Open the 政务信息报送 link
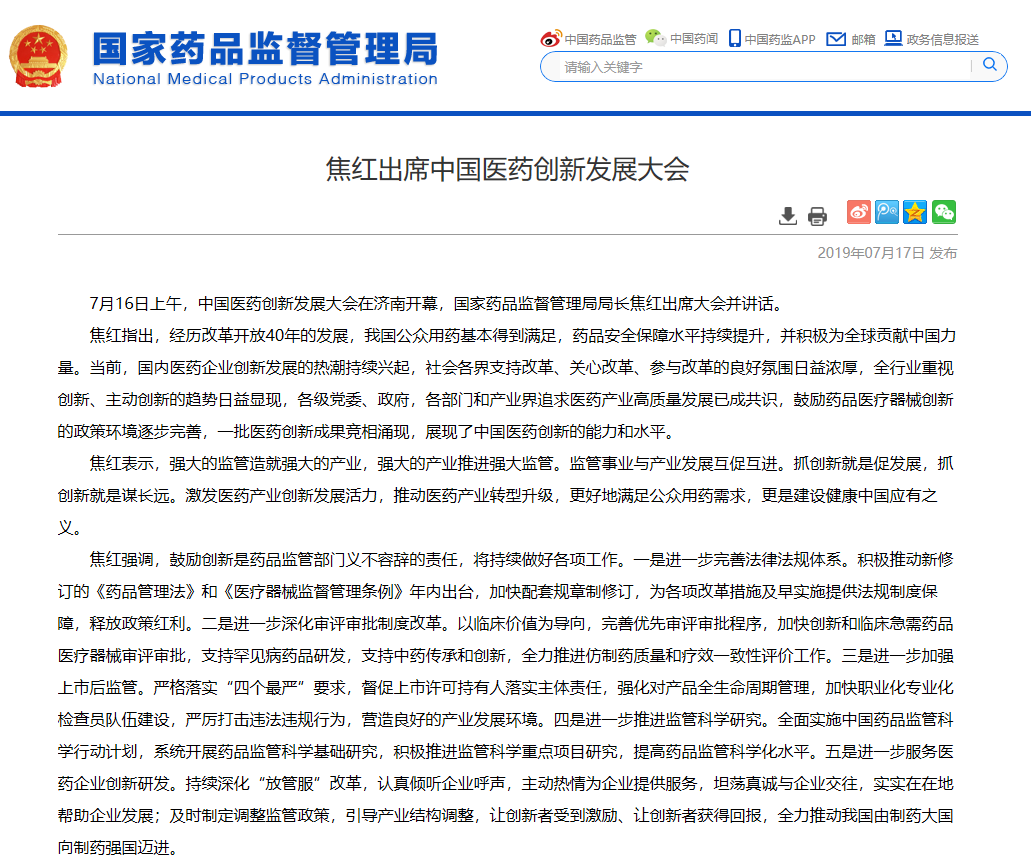Image resolution: width=1031 pixels, height=859 pixels. [942, 40]
